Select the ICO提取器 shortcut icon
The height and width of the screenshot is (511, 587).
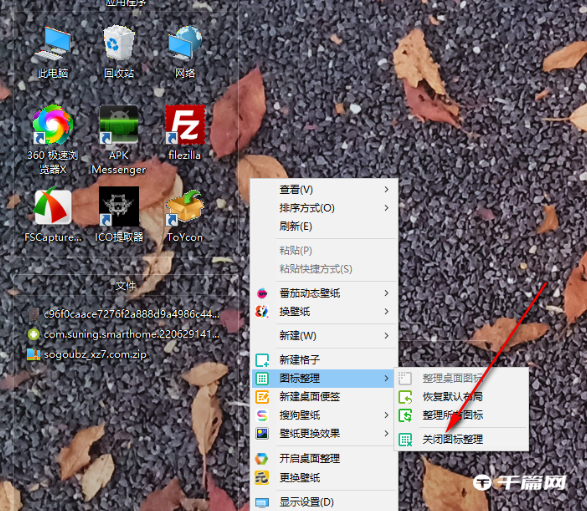tap(119, 206)
